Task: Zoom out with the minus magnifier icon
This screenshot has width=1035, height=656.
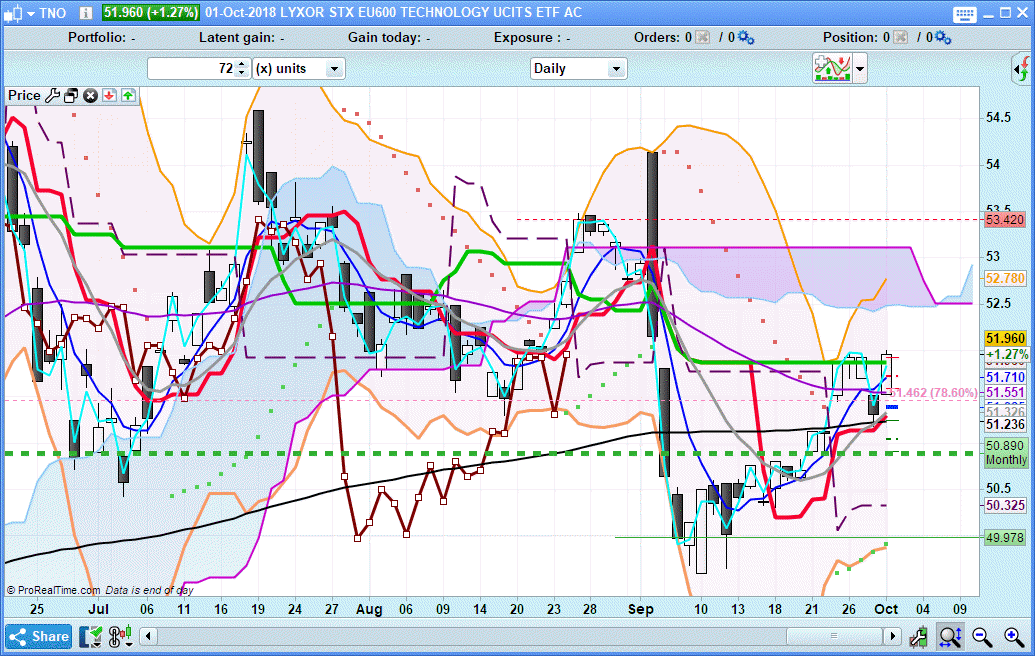Action: click(x=982, y=637)
